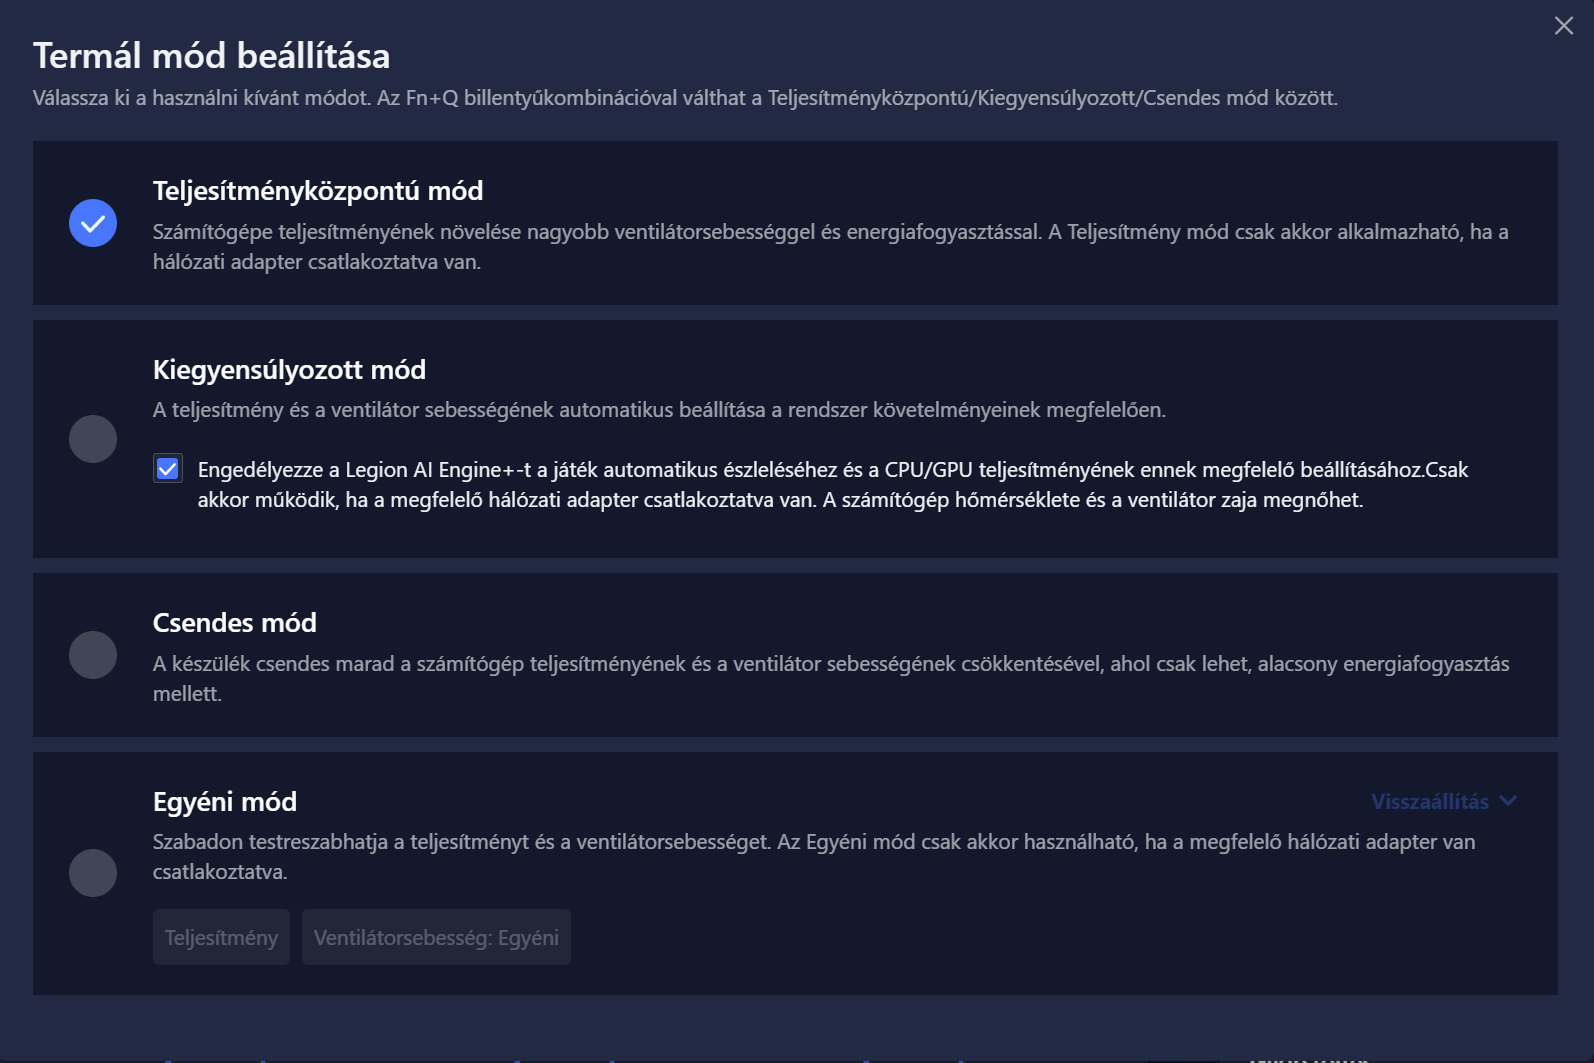Viewport: 1594px width, 1063px height.
Task: Click the Kiegyensúlyozott mód heading
Action: pyautogui.click(x=289, y=370)
